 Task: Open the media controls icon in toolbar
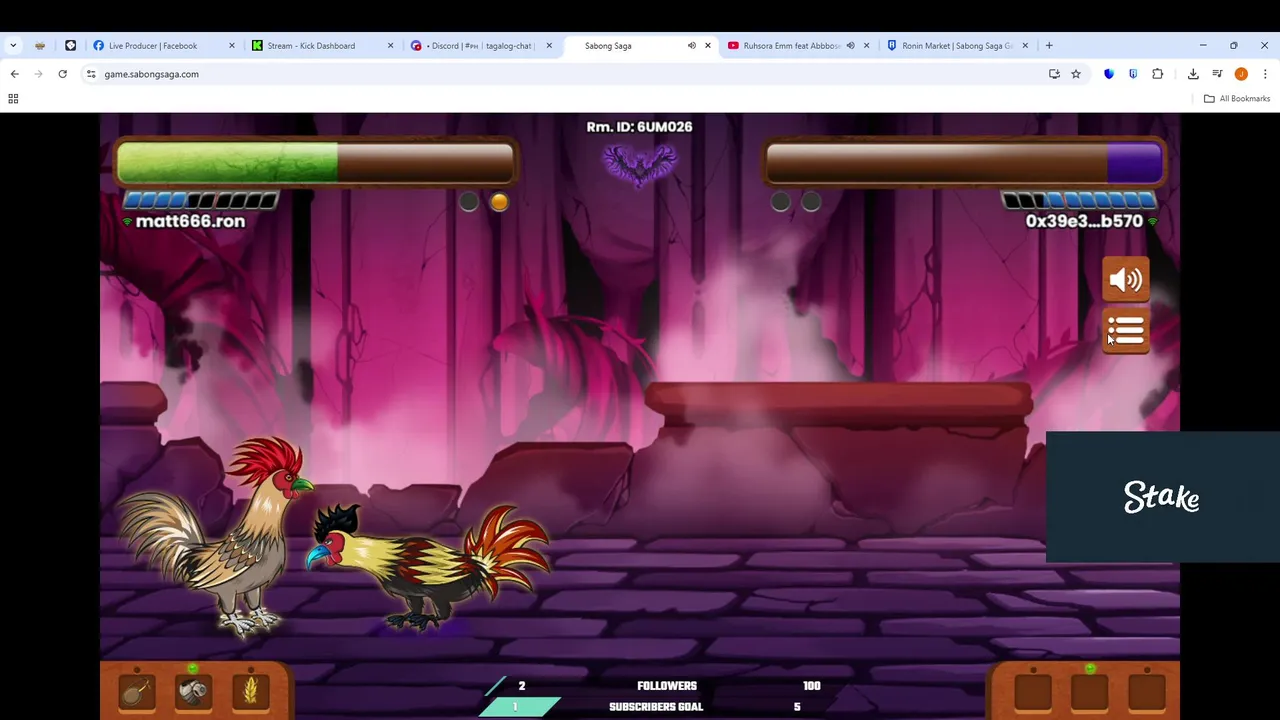click(x=1217, y=74)
